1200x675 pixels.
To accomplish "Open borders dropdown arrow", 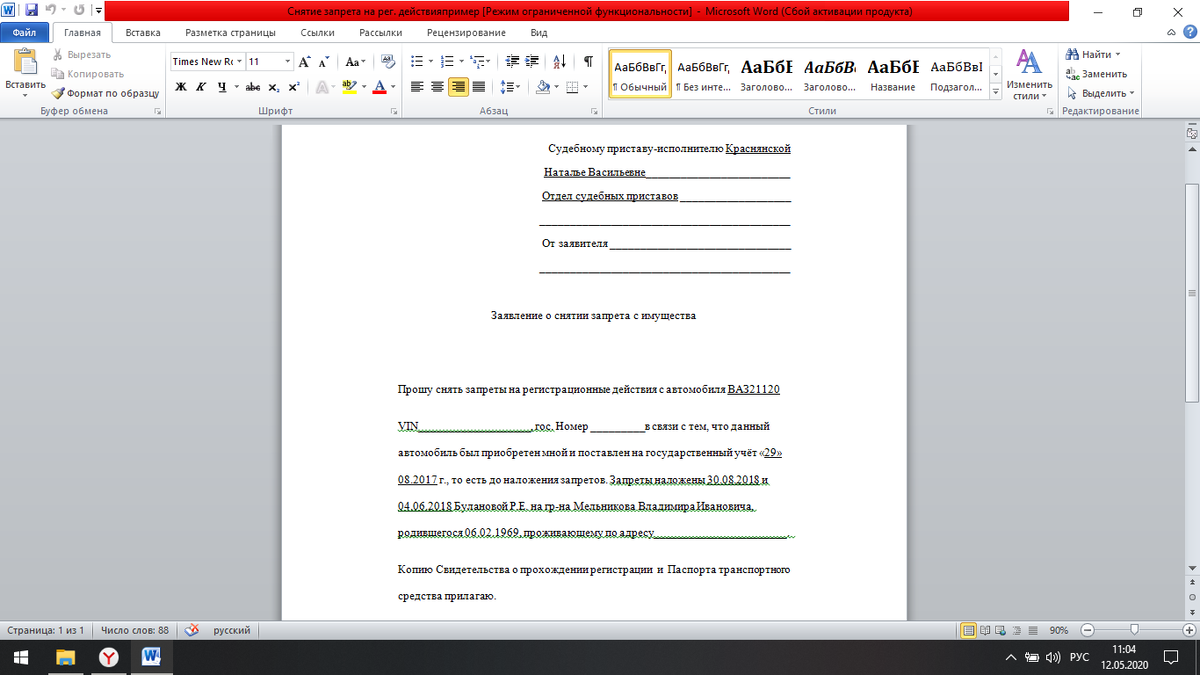I will 585,87.
